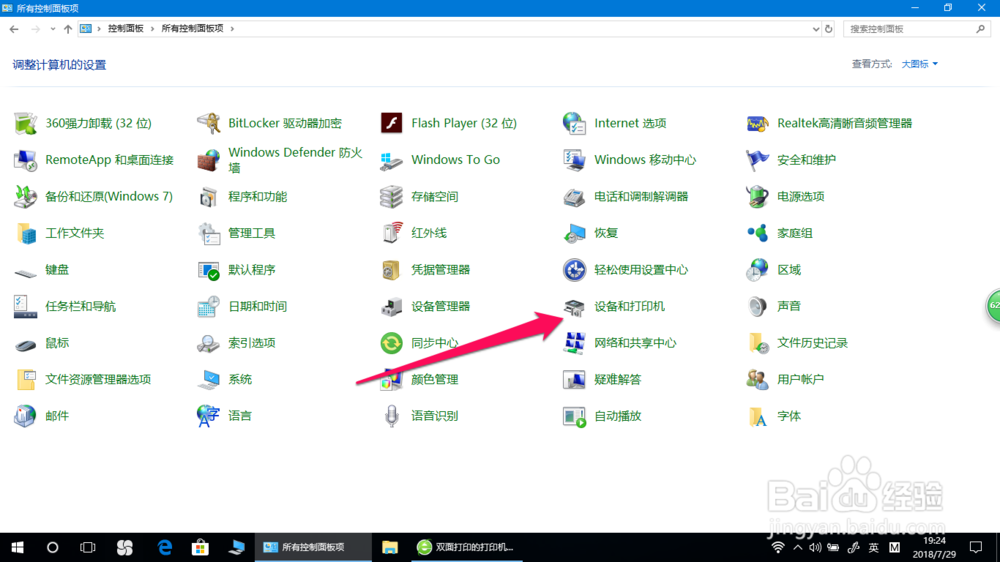1000x562 pixels.
Task: Open 备份和还原(Windows 7) icon
Action: [x=26, y=196]
